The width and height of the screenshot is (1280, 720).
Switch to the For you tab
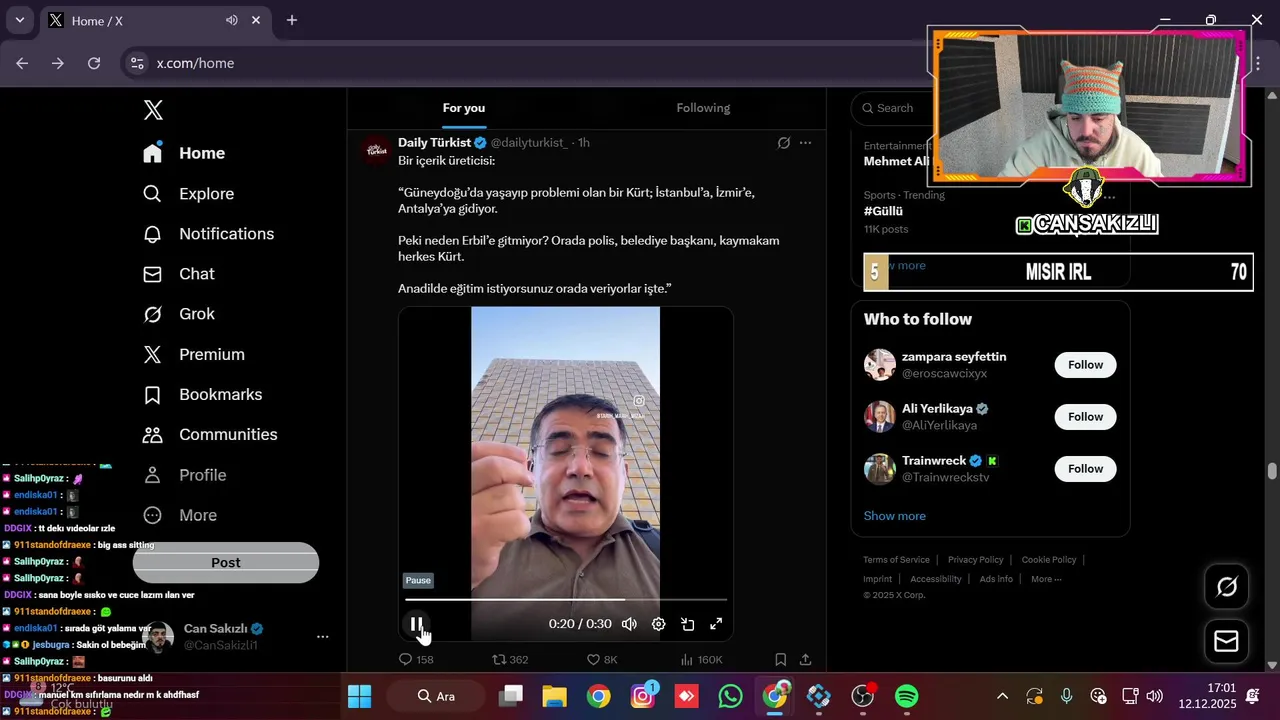(x=464, y=108)
